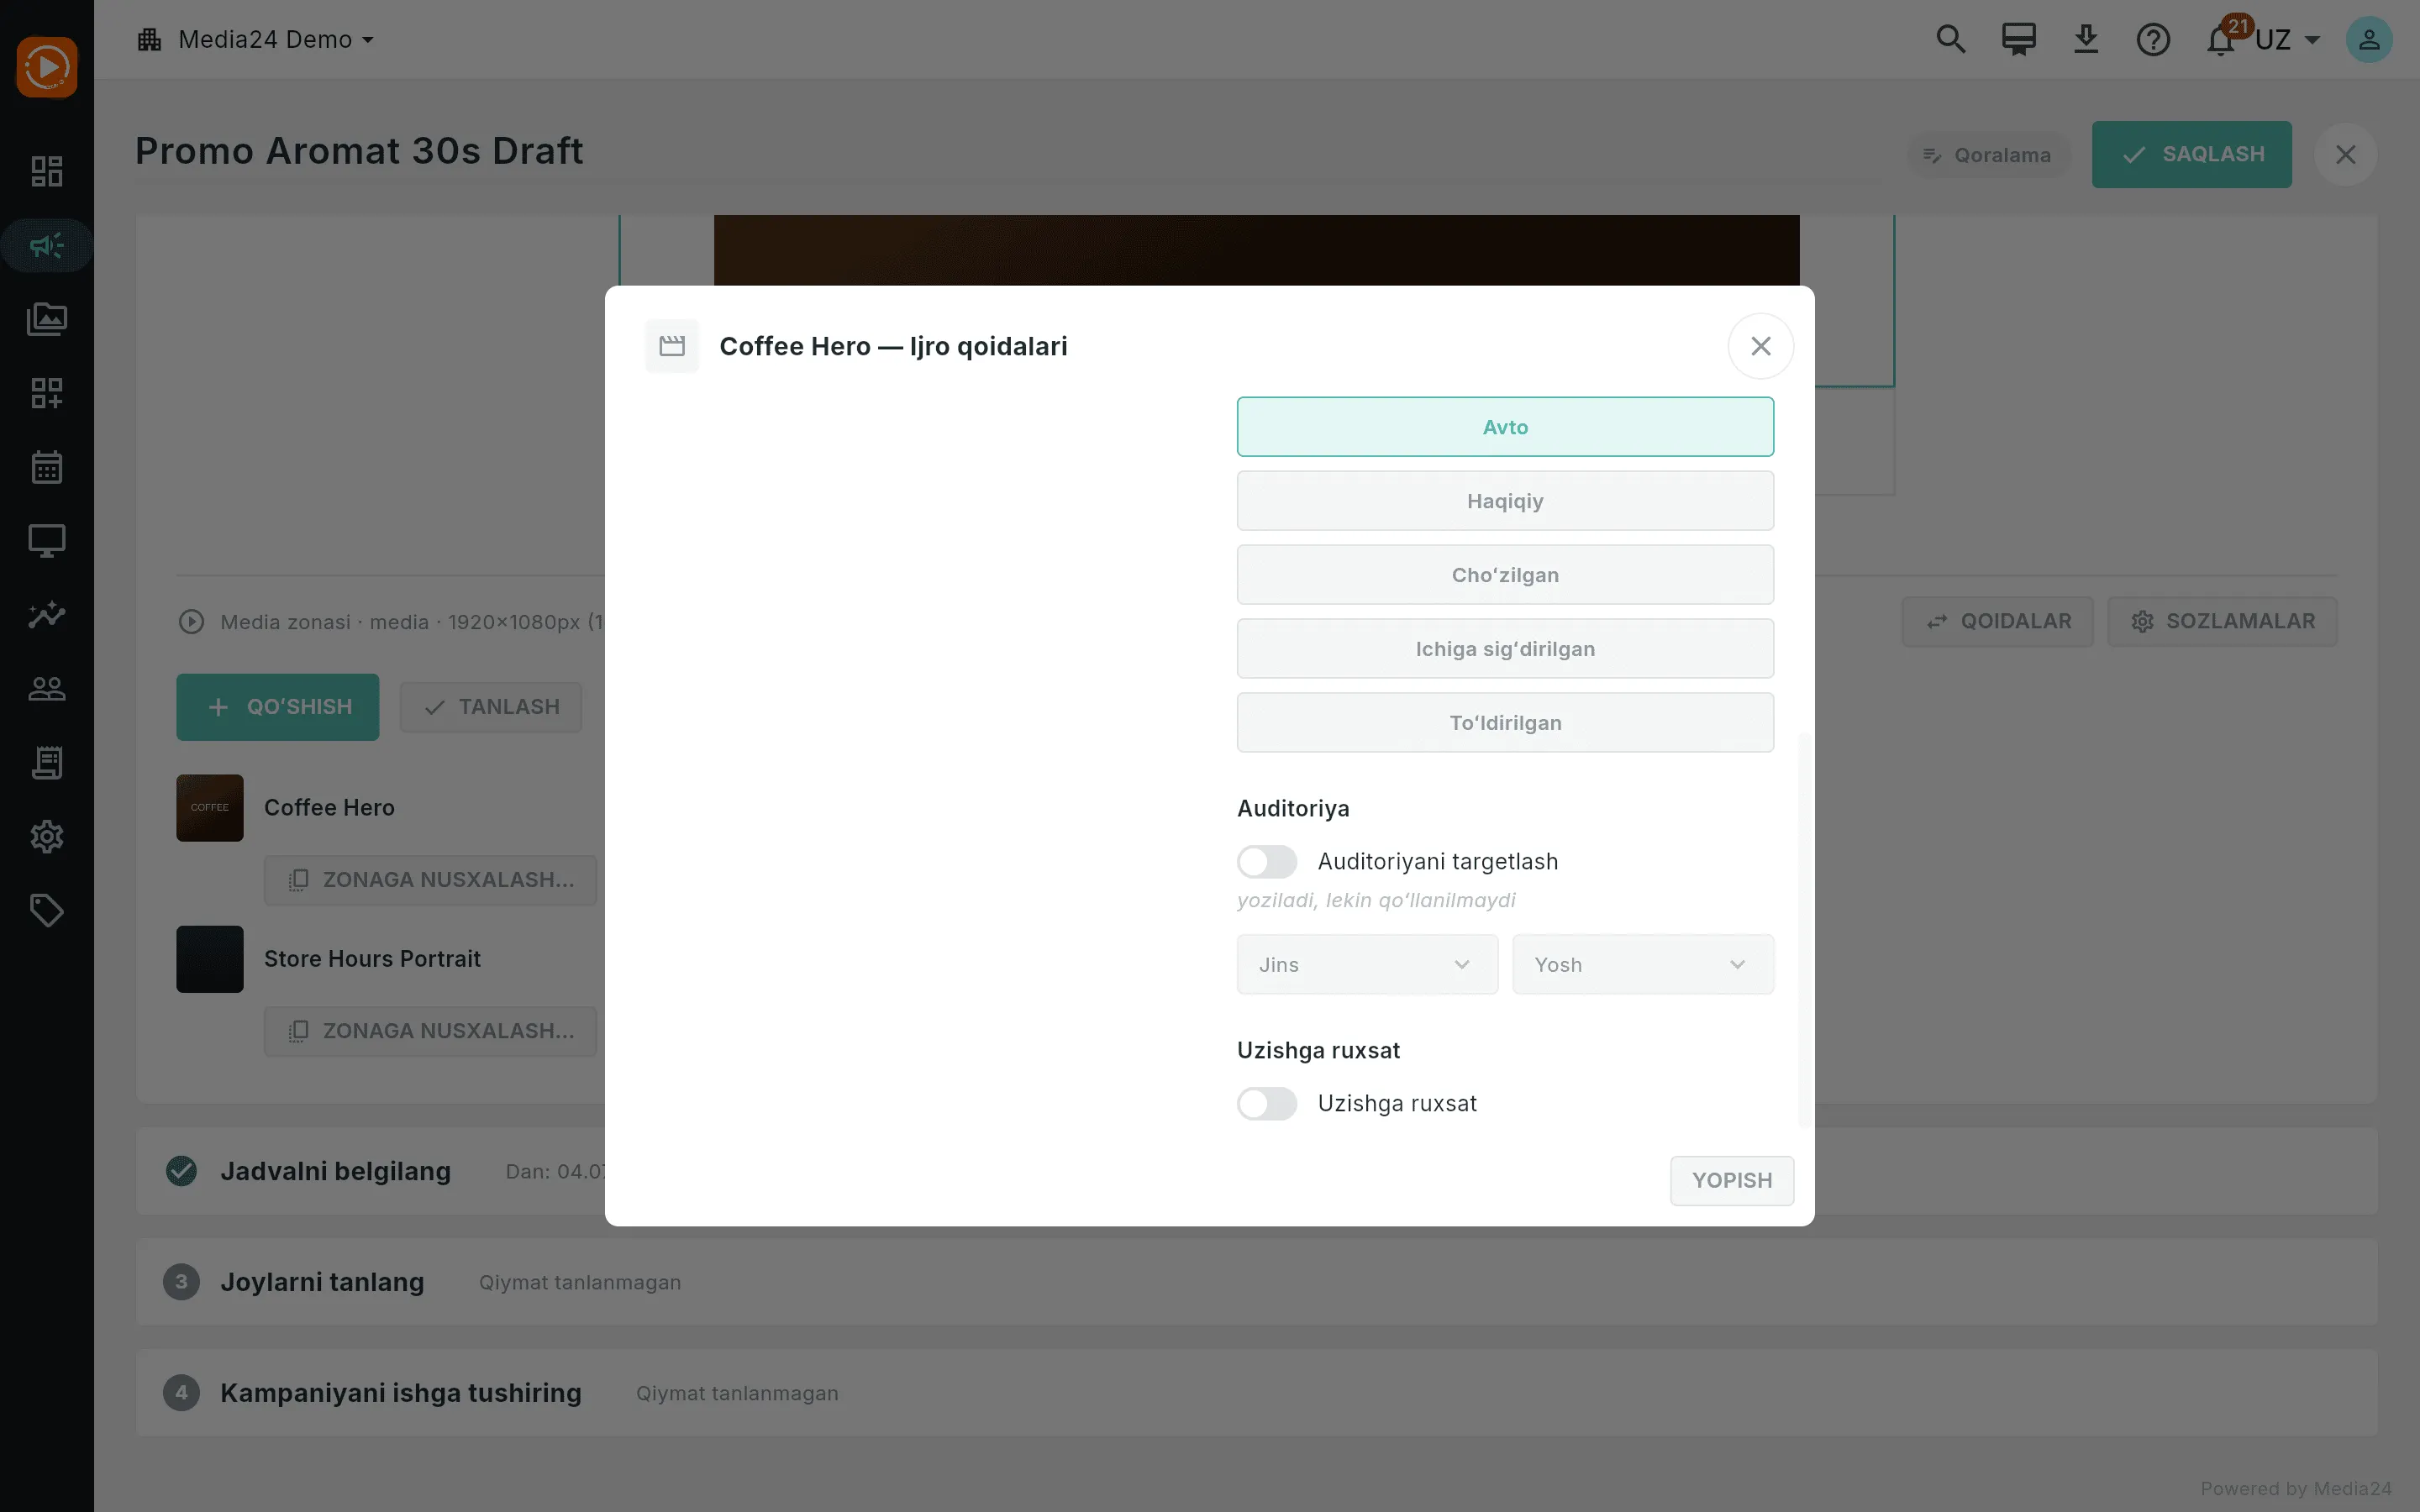Open the Jins dropdown
This screenshot has width=2420, height=1512.
pyautogui.click(x=1367, y=964)
